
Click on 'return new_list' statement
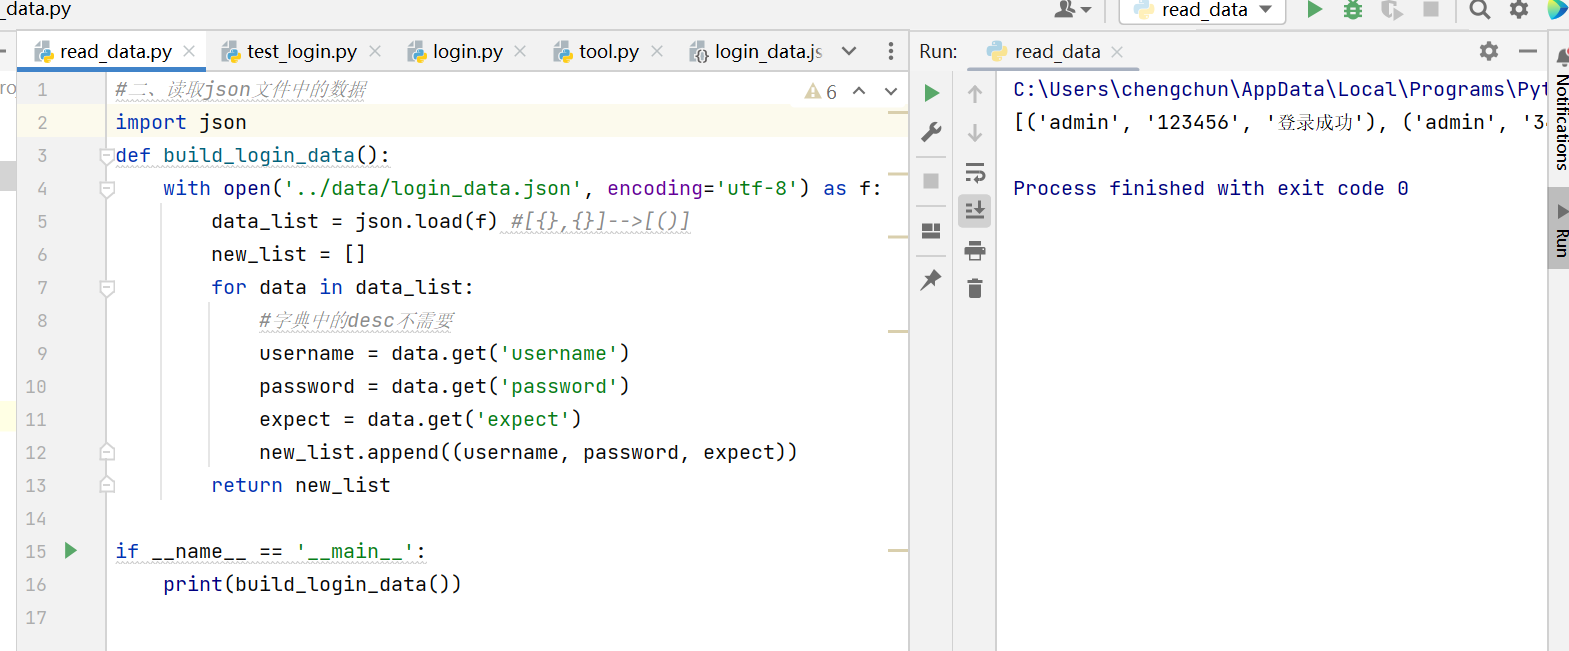[x=300, y=485]
